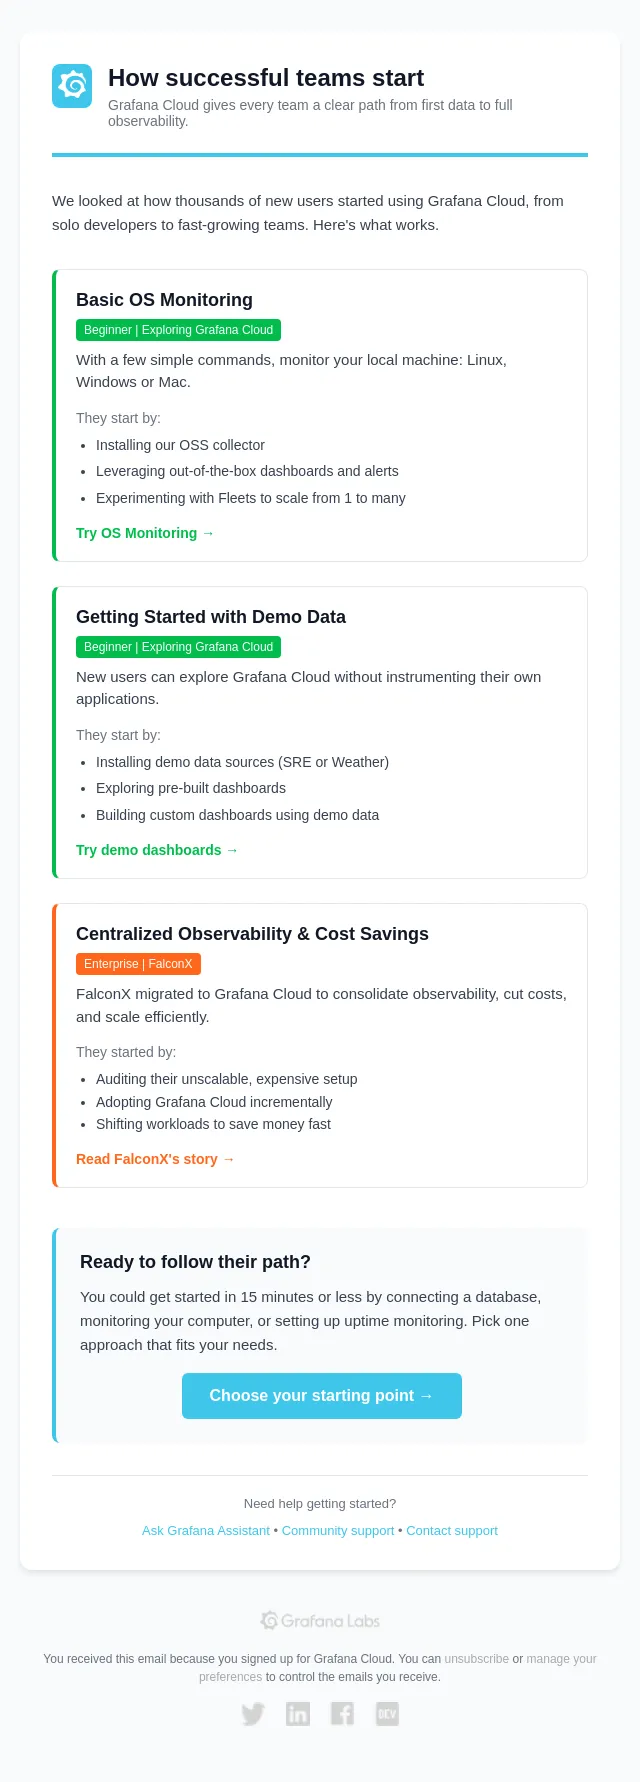
Task: Click Choose your starting point button
Action: coord(322,1396)
